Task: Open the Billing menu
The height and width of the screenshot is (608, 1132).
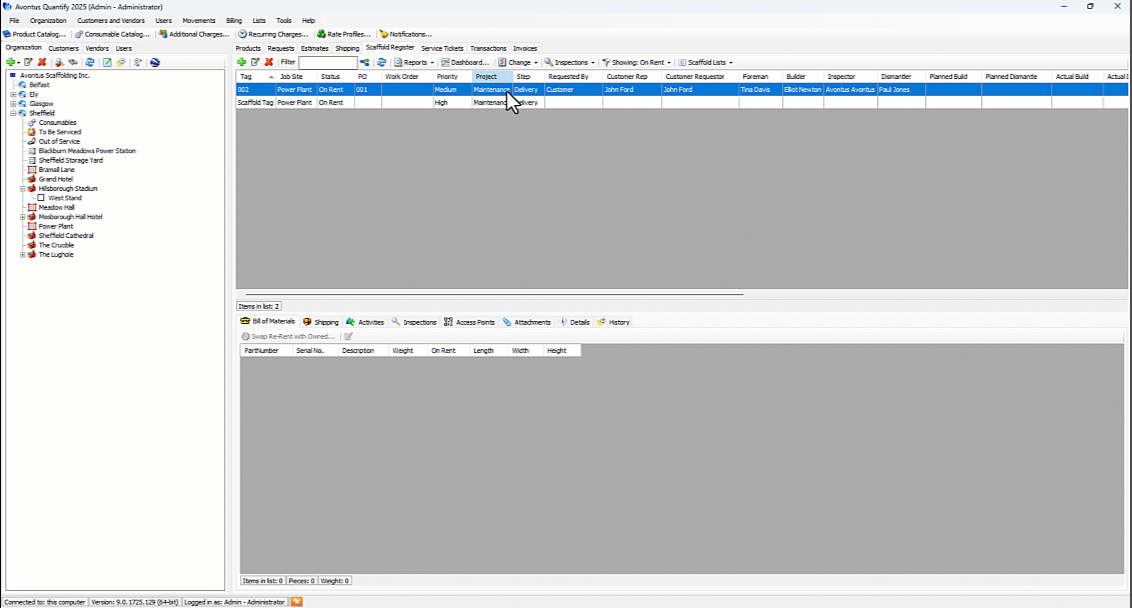Action: point(233,20)
